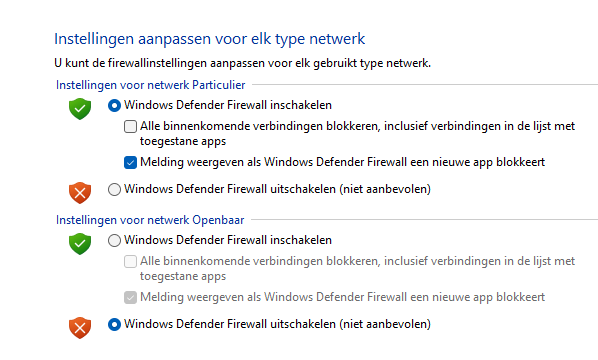Click the 'toegestane apps' label text under Particulier
The image size is (598, 360).
pos(183,141)
